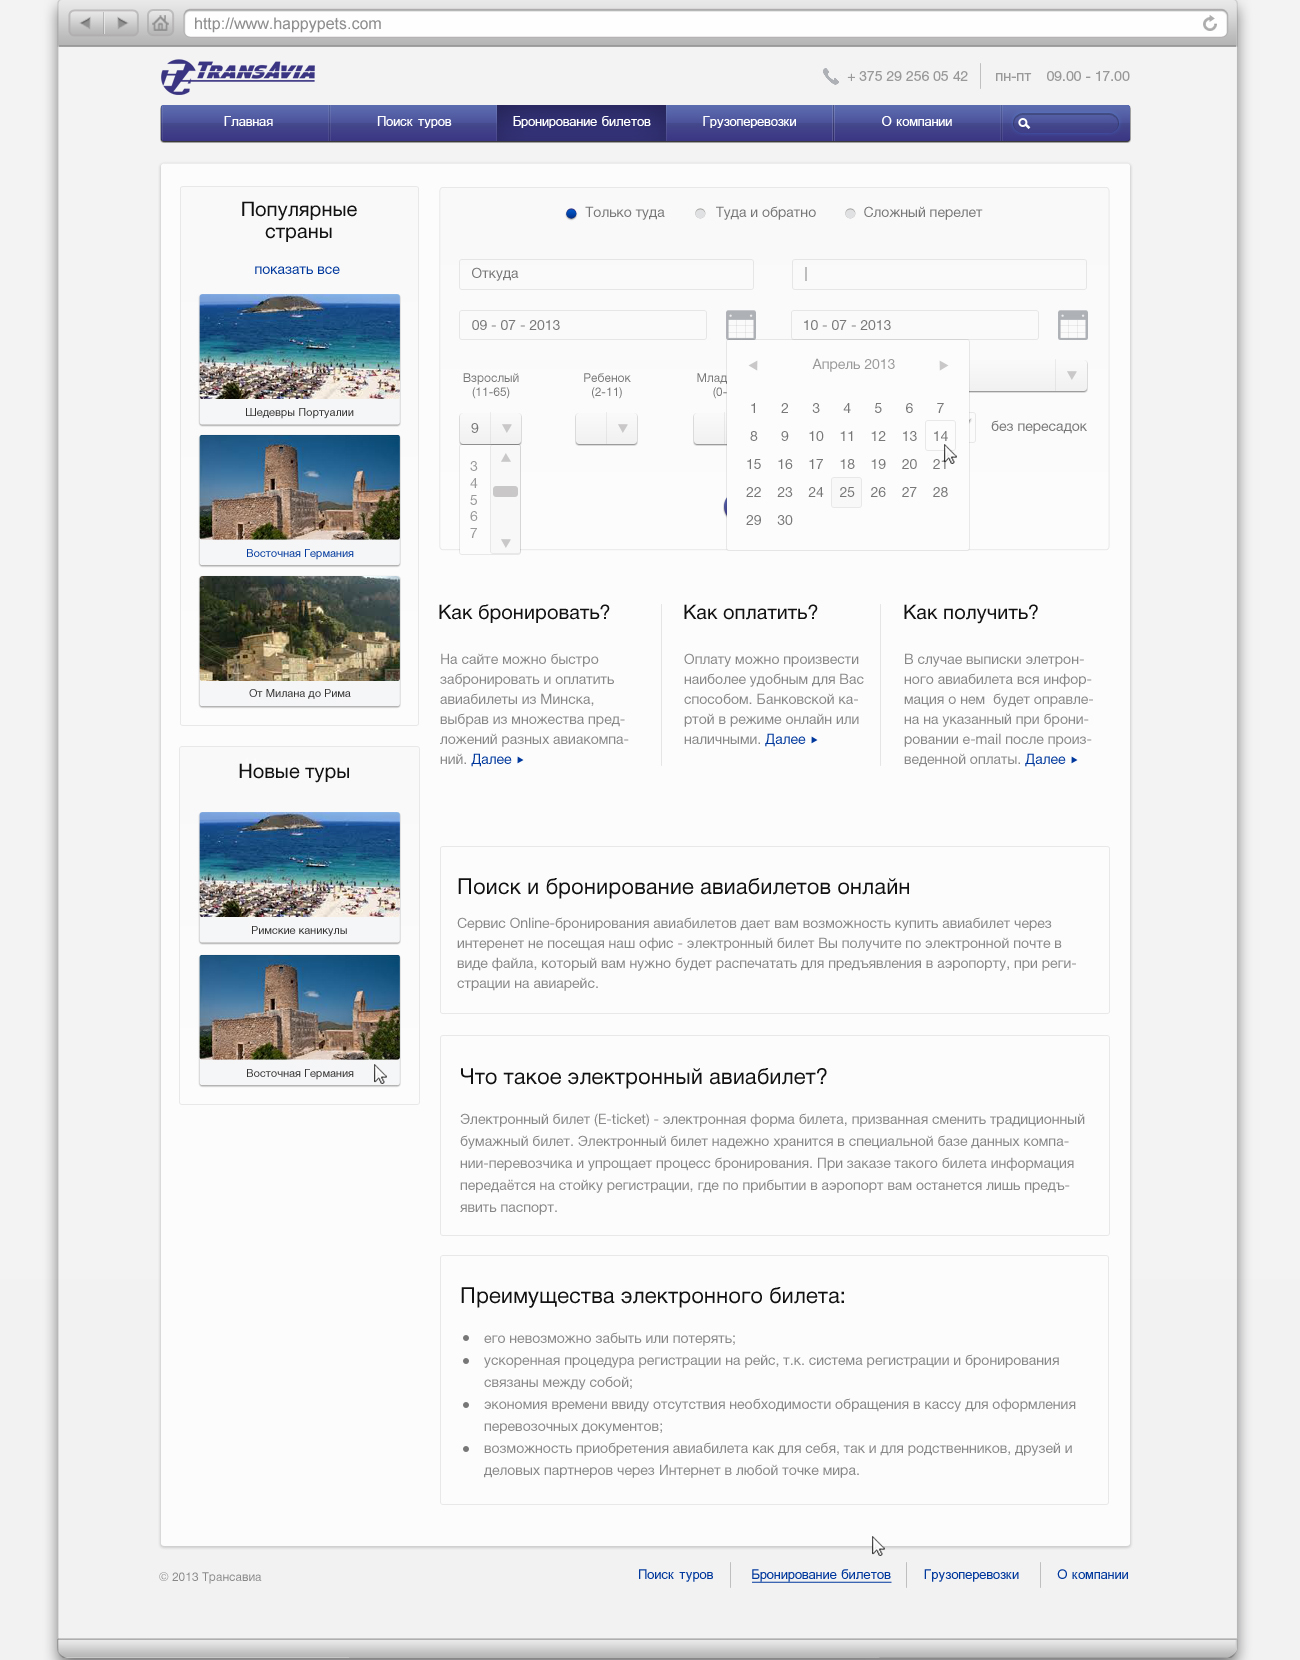Click footer link 'О компании'
This screenshot has height=1660, width=1300.
click(1093, 1575)
